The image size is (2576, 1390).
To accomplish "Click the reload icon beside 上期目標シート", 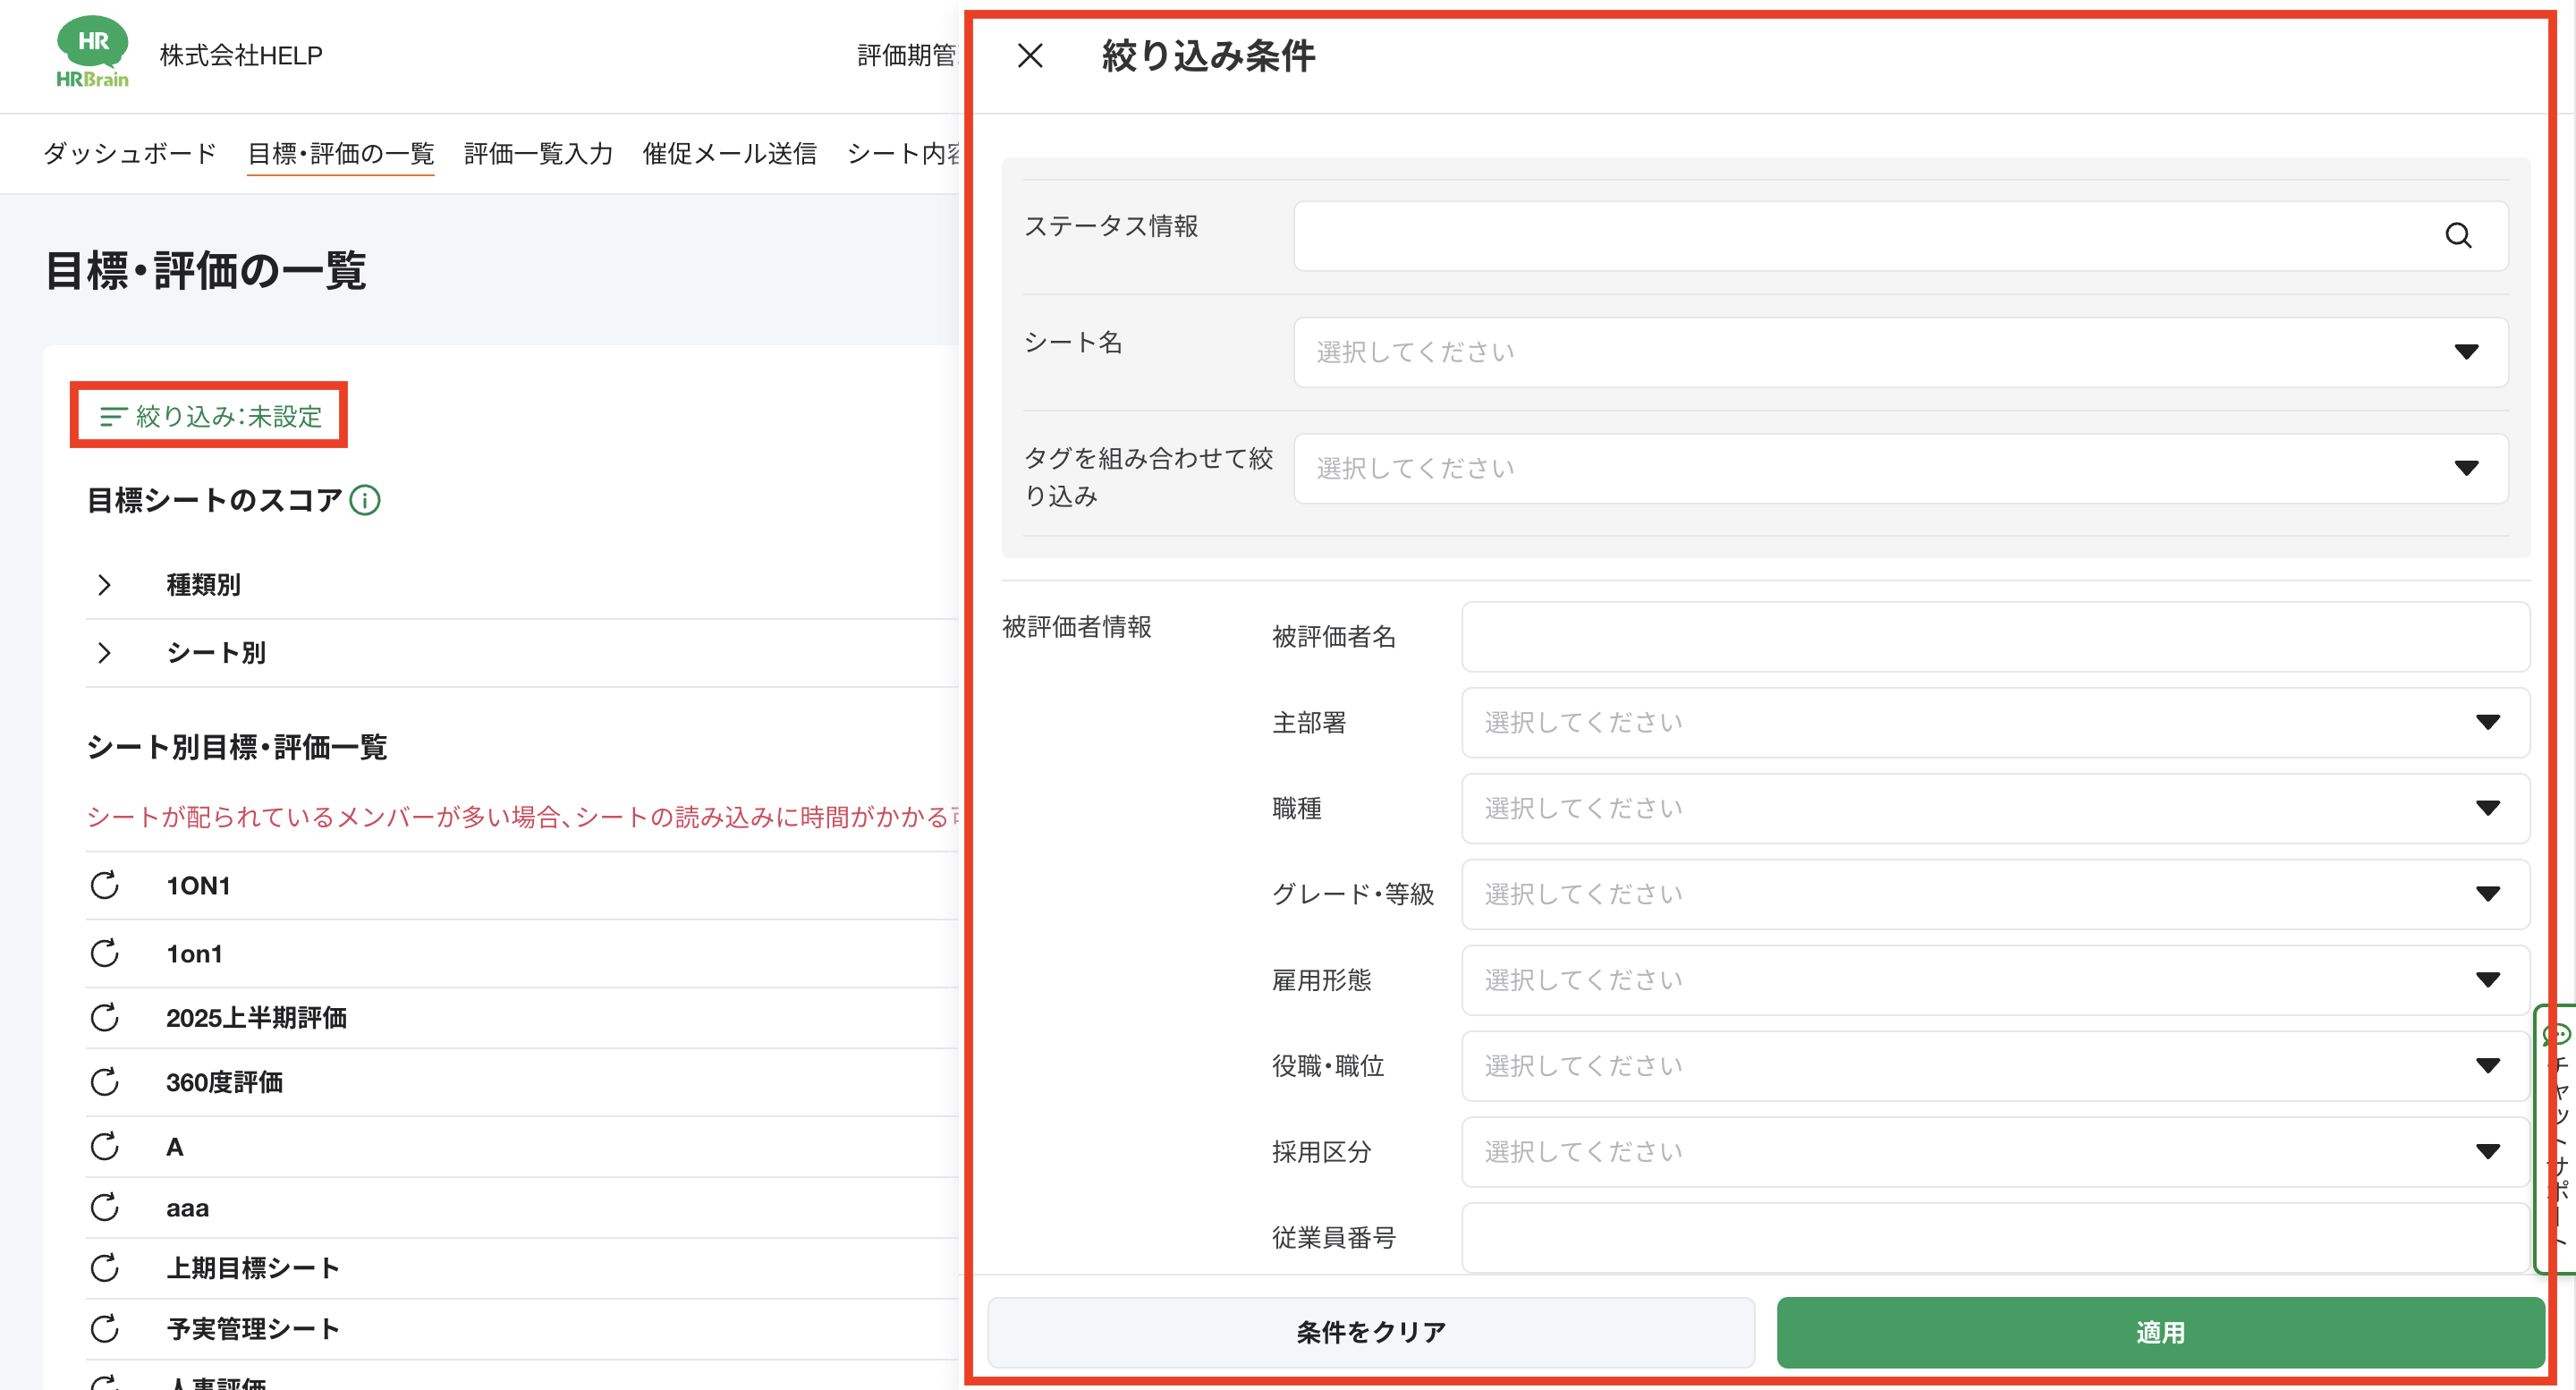I will 105,1268.
